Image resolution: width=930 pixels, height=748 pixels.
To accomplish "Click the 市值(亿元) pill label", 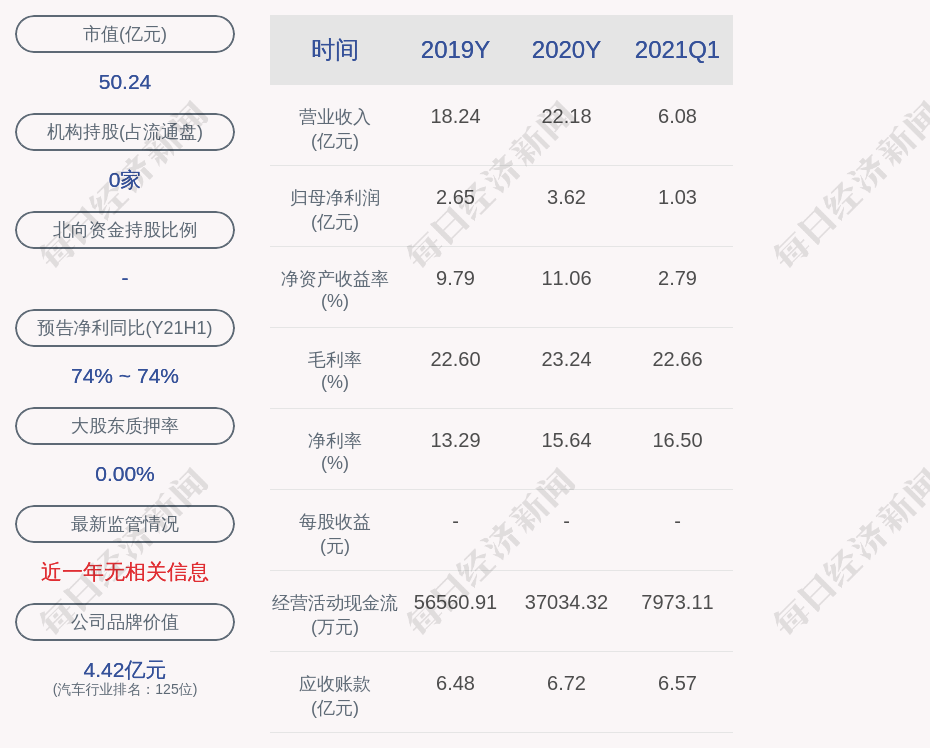I will 125,34.
